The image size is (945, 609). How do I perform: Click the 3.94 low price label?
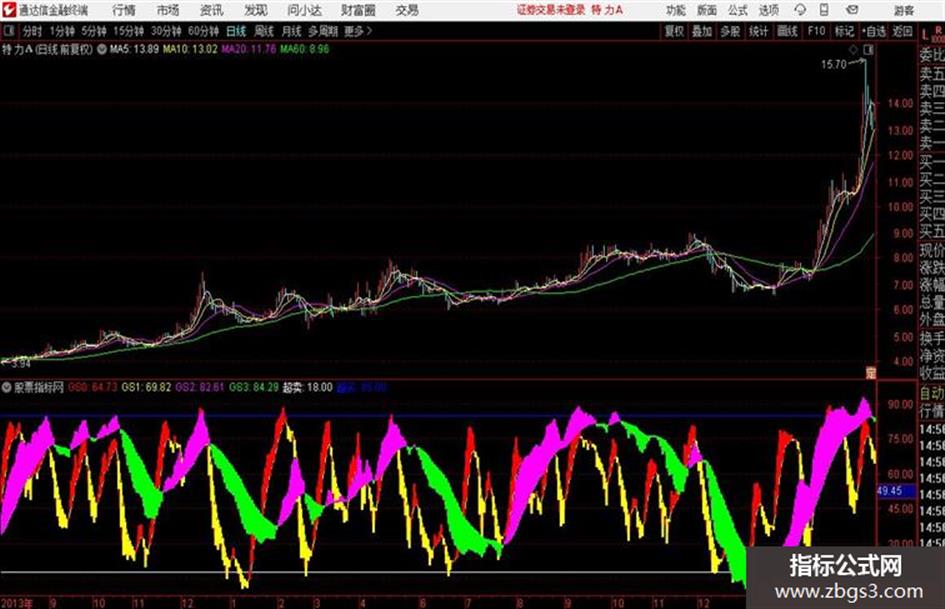point(20,364)
